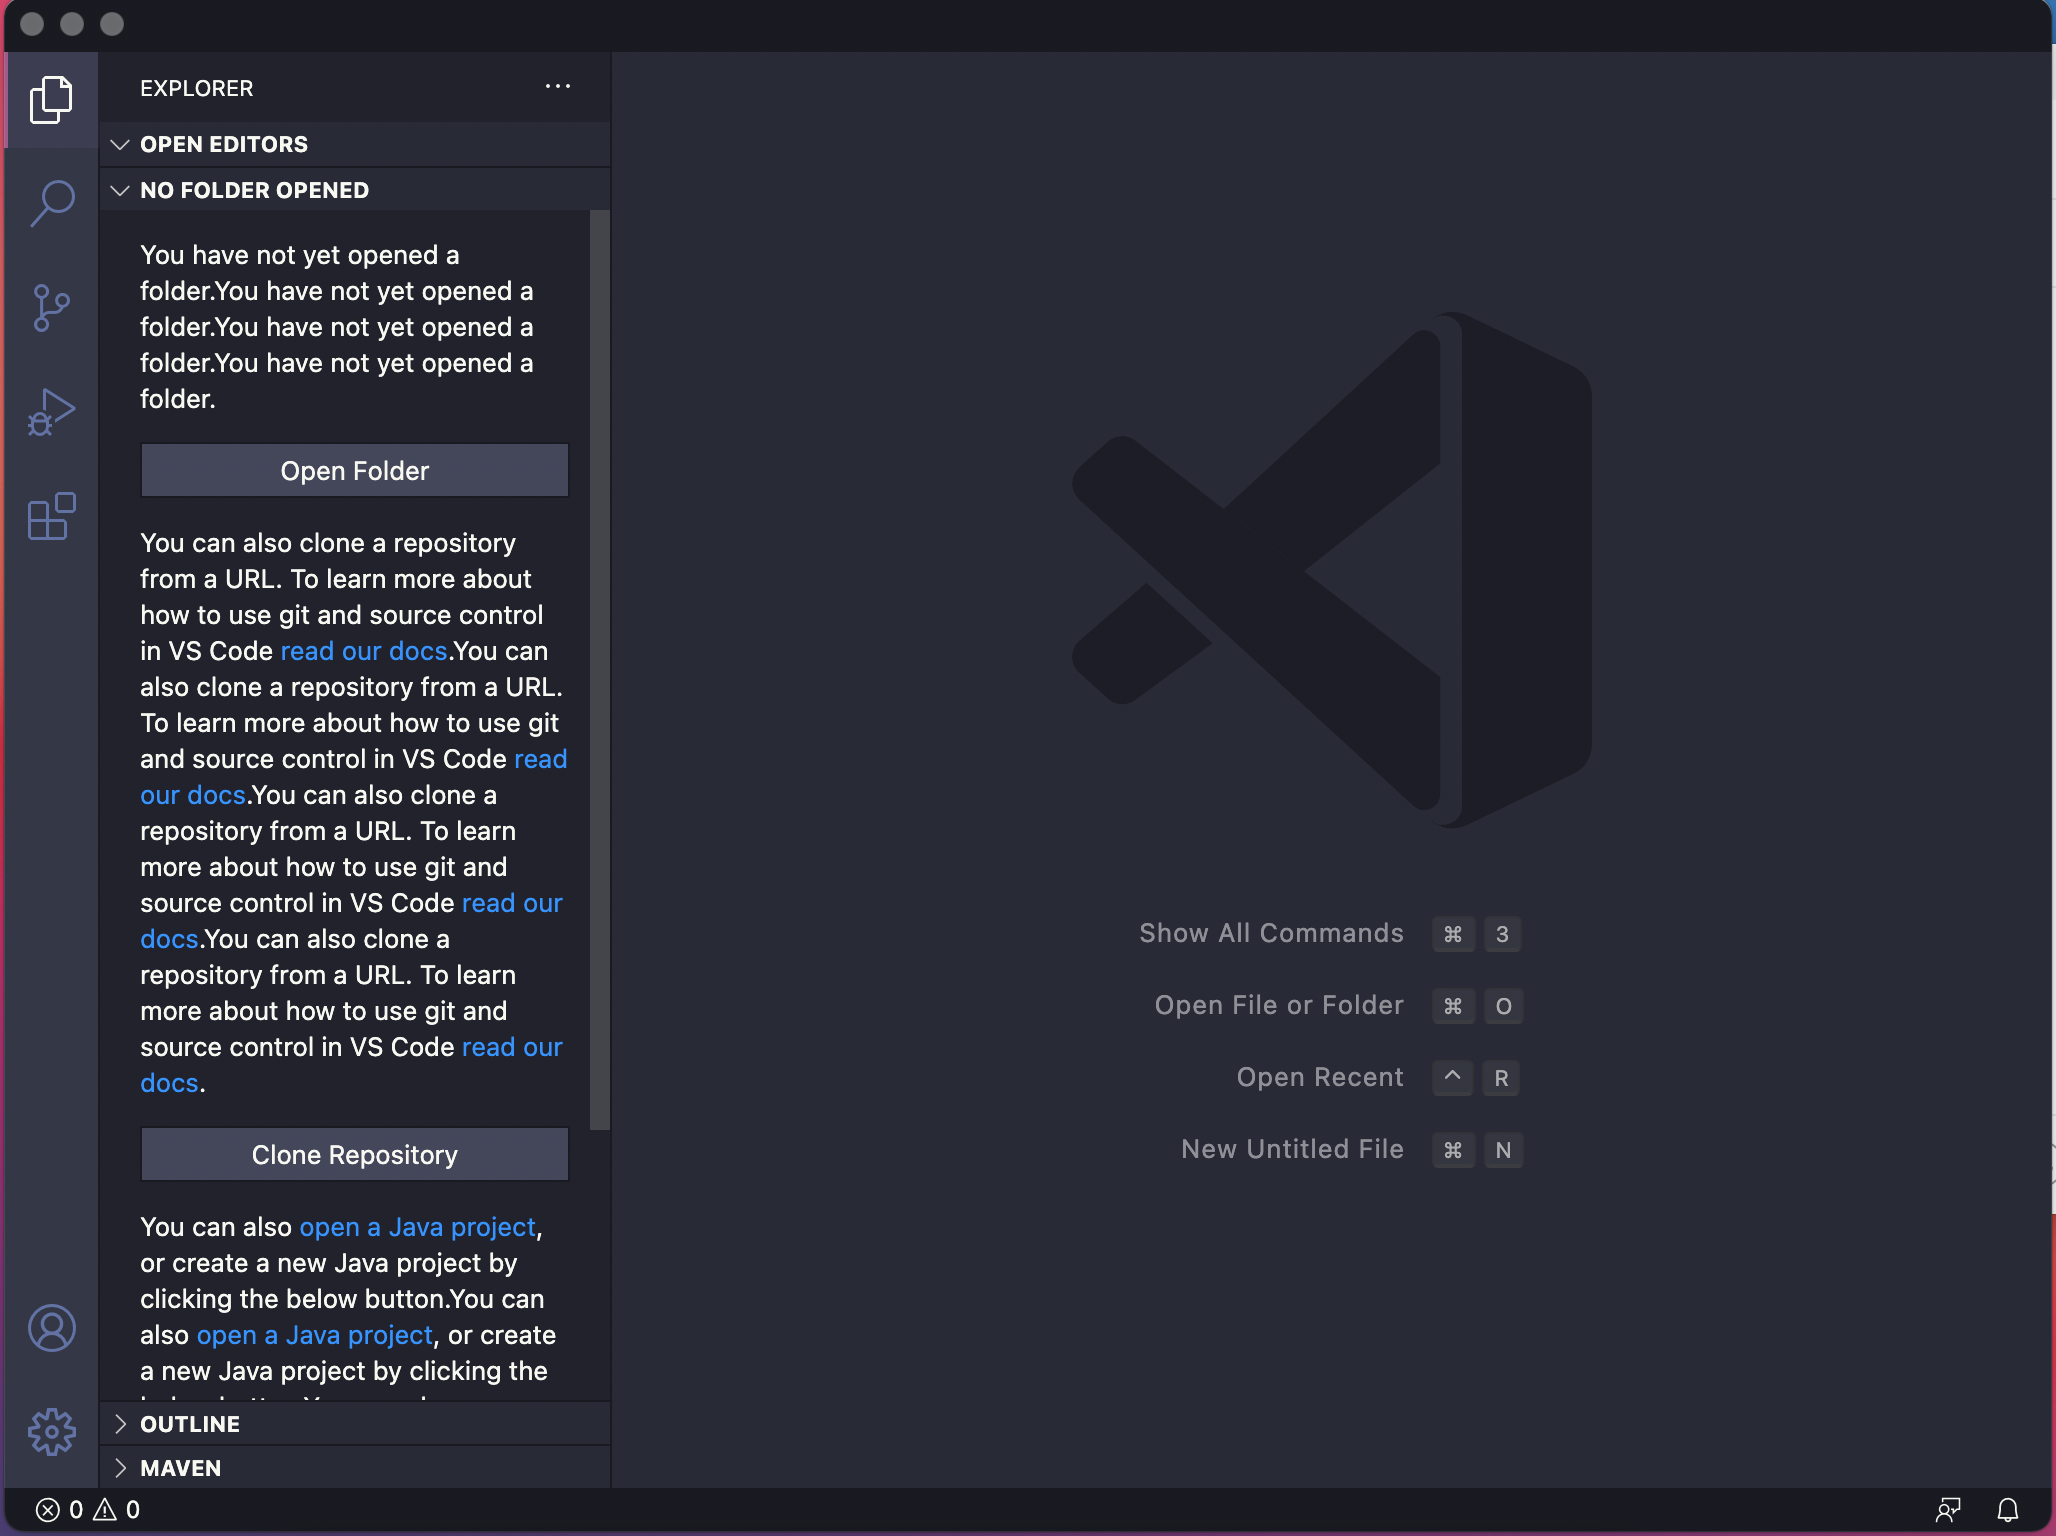Open the read our docs link
The width and height of the screenshot is (2056, 1536).
(364, 651)
